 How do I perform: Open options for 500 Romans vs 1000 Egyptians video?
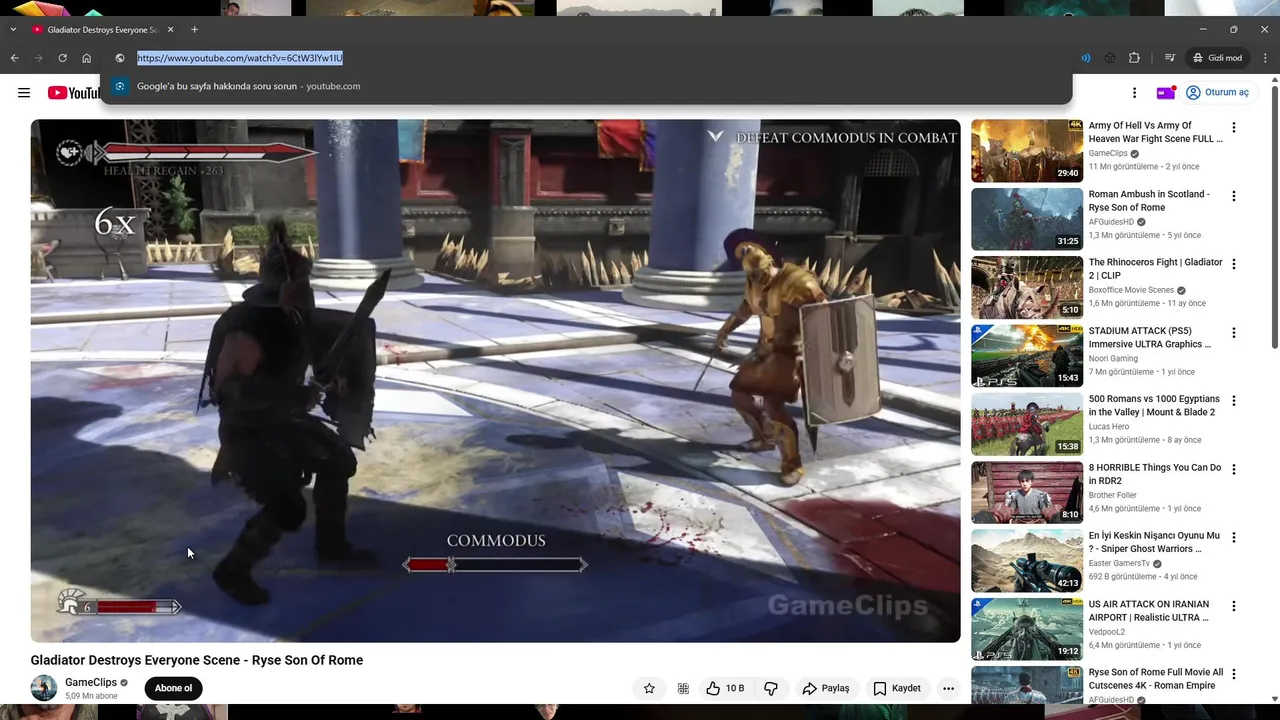tap(1233, 401)
